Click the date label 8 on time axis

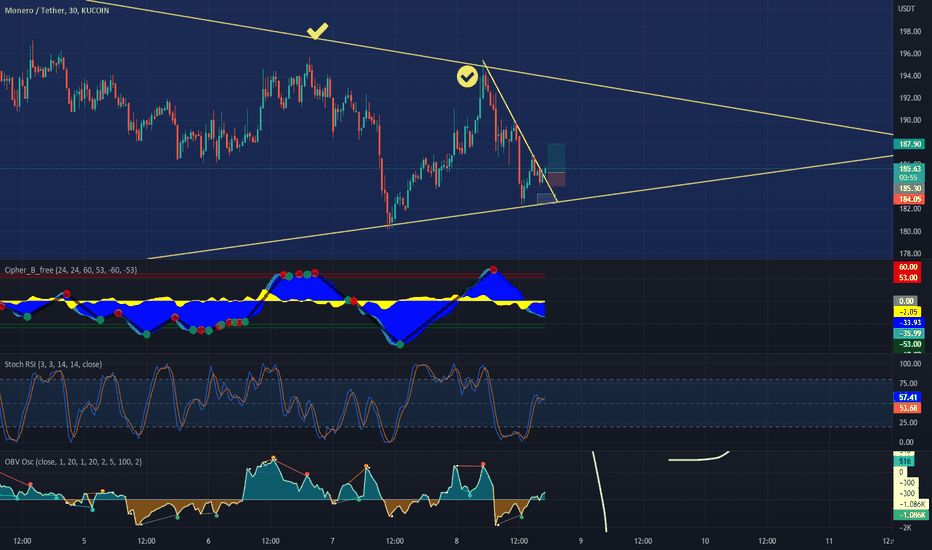tap(456, 541)
